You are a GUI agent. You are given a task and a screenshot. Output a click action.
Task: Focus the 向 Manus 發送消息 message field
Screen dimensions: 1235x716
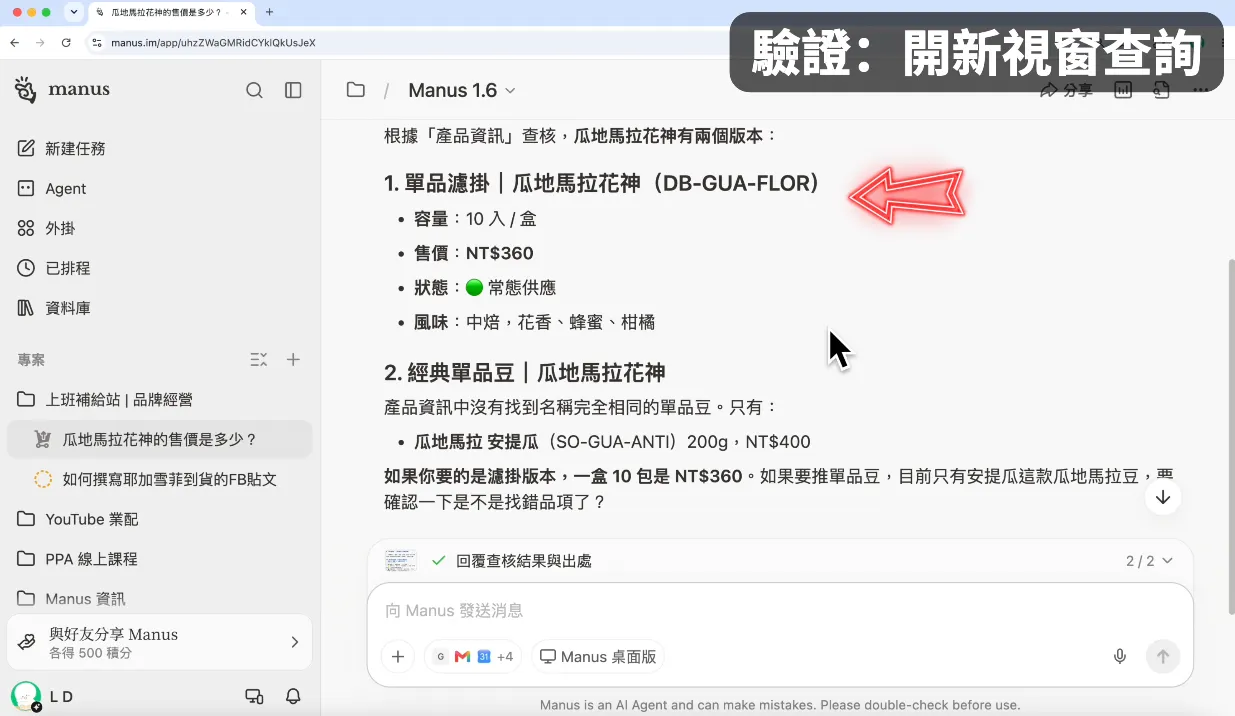coord(780,610)
